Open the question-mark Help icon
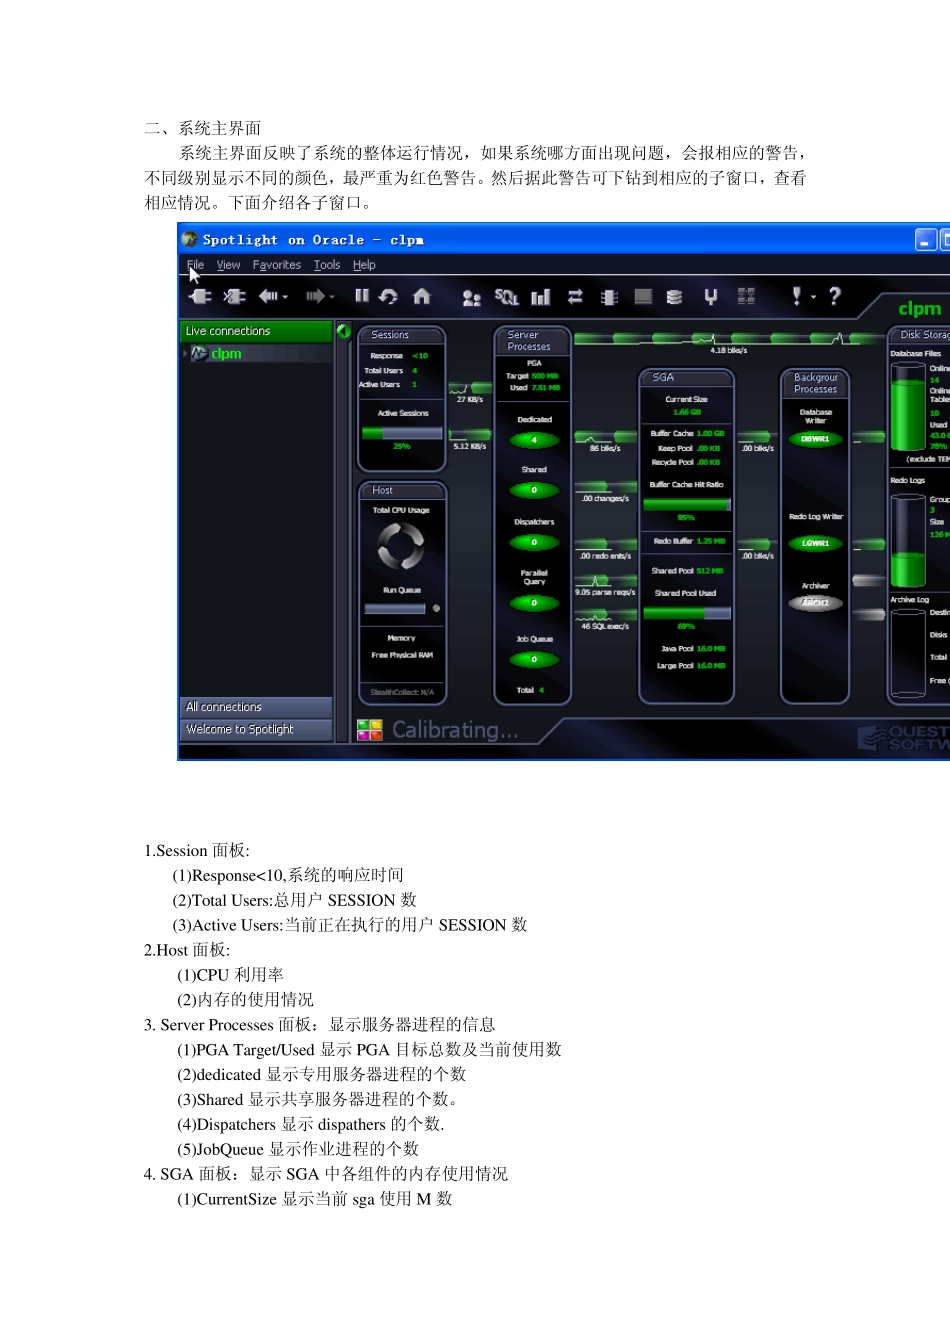The width and height of the screenshot is (950, 1344). point(835,296)
